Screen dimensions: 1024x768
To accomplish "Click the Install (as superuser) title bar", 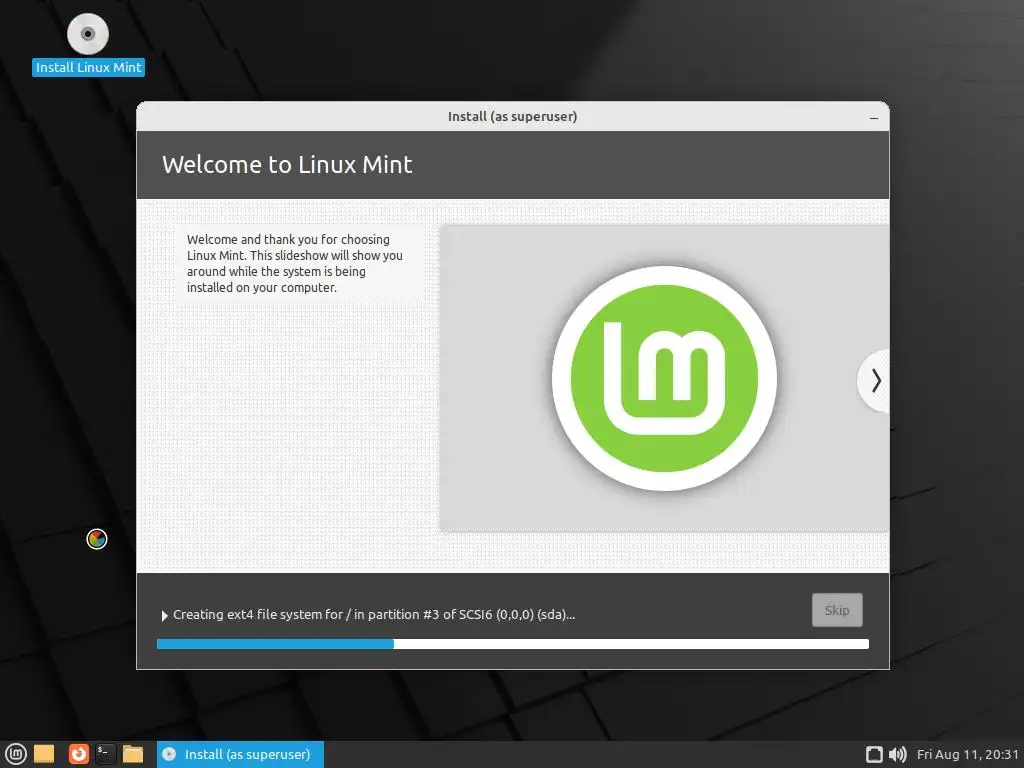I will pyautogui.click(x=512, y=116).
